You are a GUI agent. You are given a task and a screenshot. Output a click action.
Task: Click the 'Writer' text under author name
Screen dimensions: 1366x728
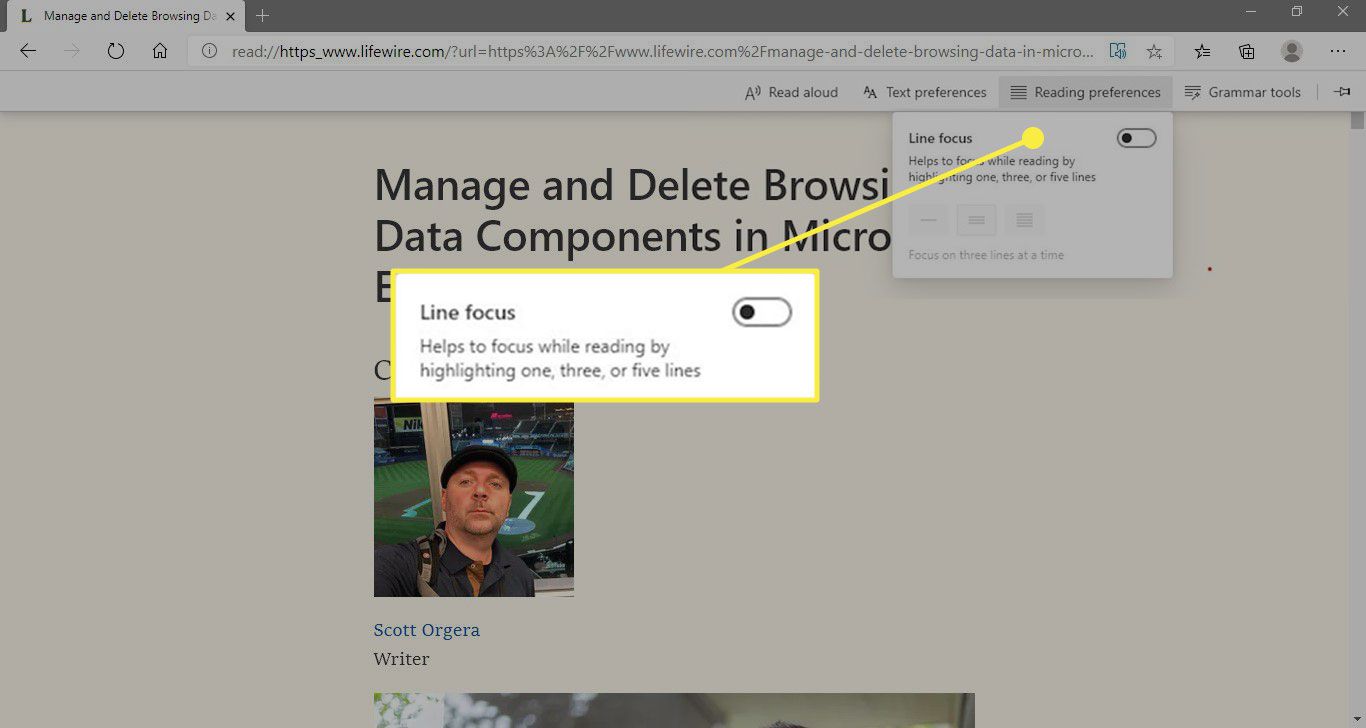401,659
